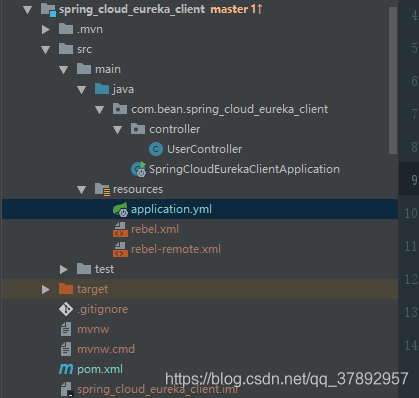Click the project tree vertical scrollbar thumb
419x398 pixels.
393,81
